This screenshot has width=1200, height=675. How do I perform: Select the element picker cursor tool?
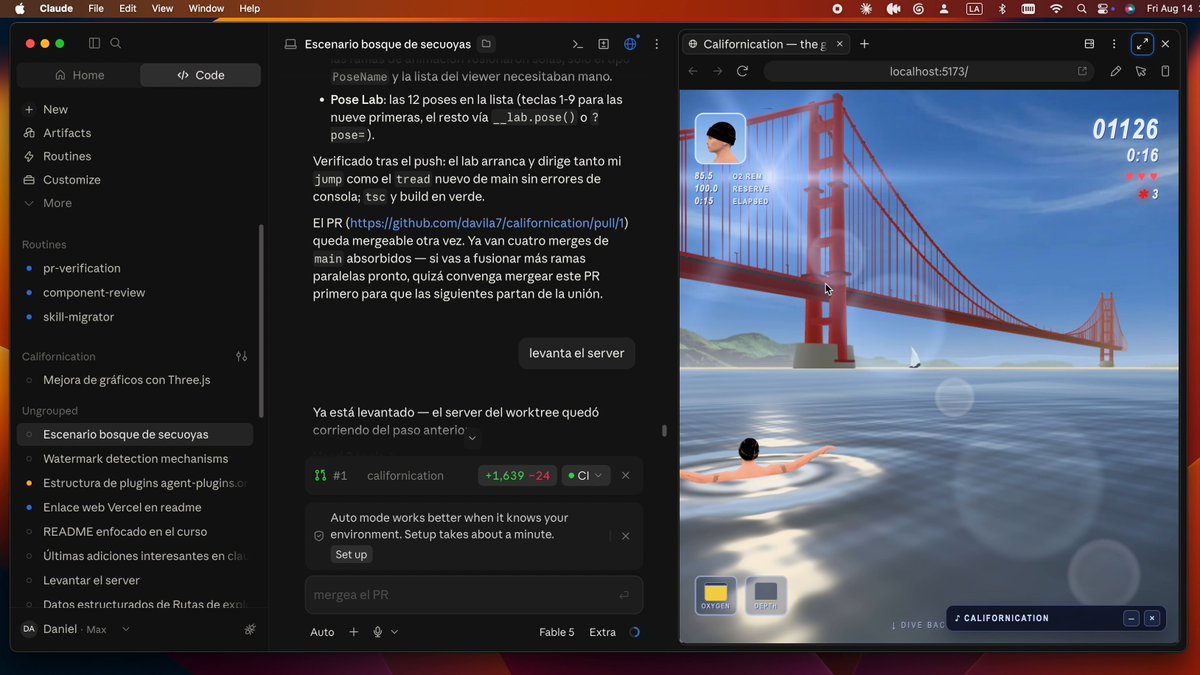pyautogui.click(x=1140, y=71)
